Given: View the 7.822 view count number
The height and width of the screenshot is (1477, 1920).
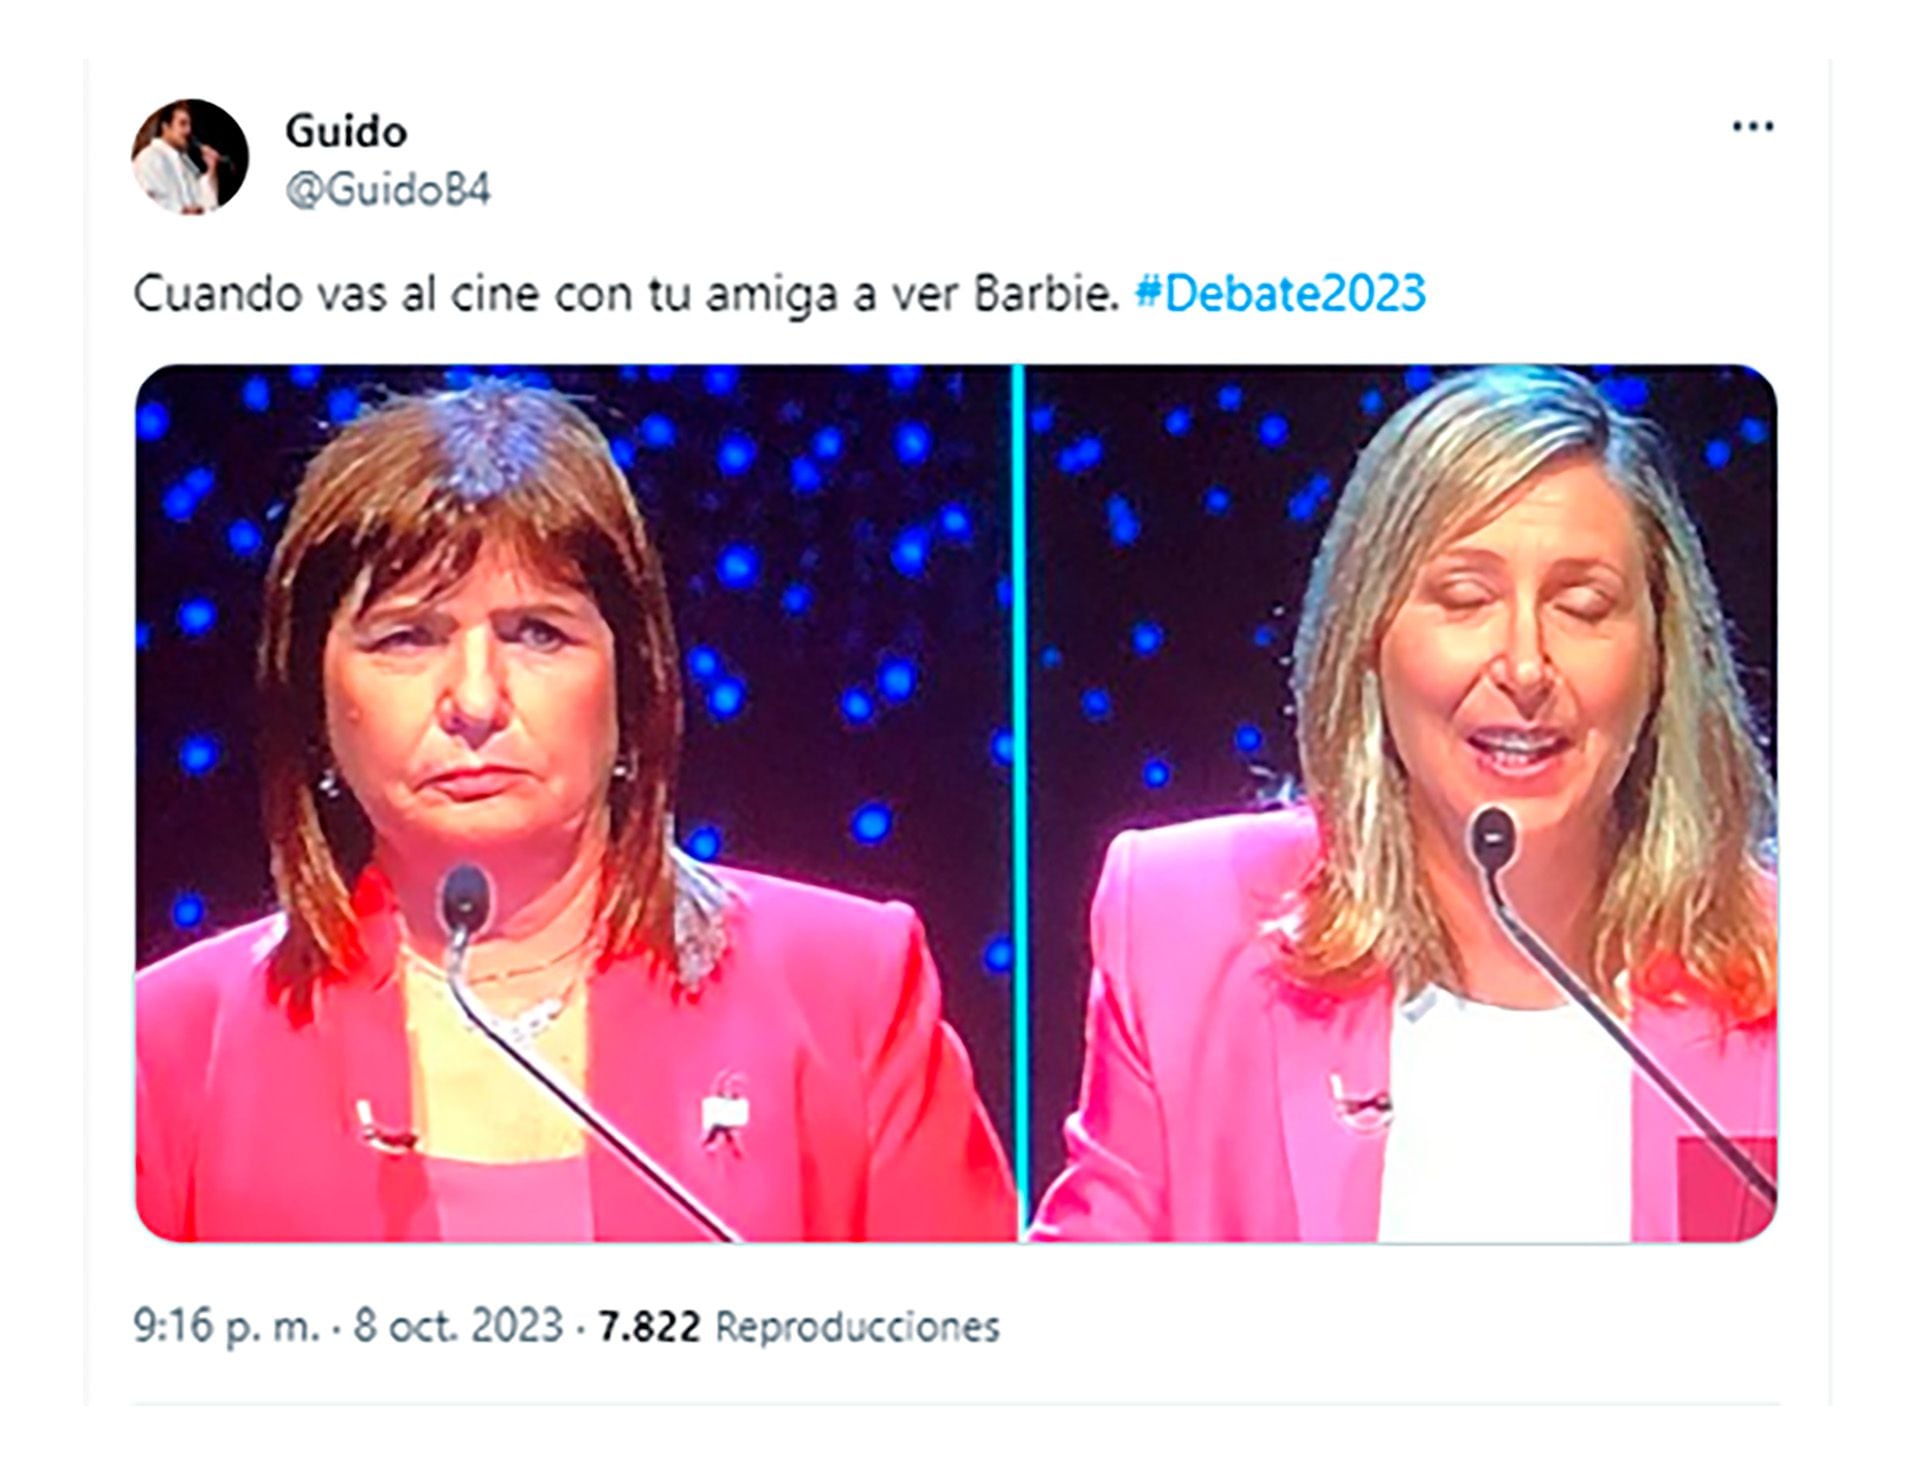Looking at the screenshot, I should point(649,1327).
